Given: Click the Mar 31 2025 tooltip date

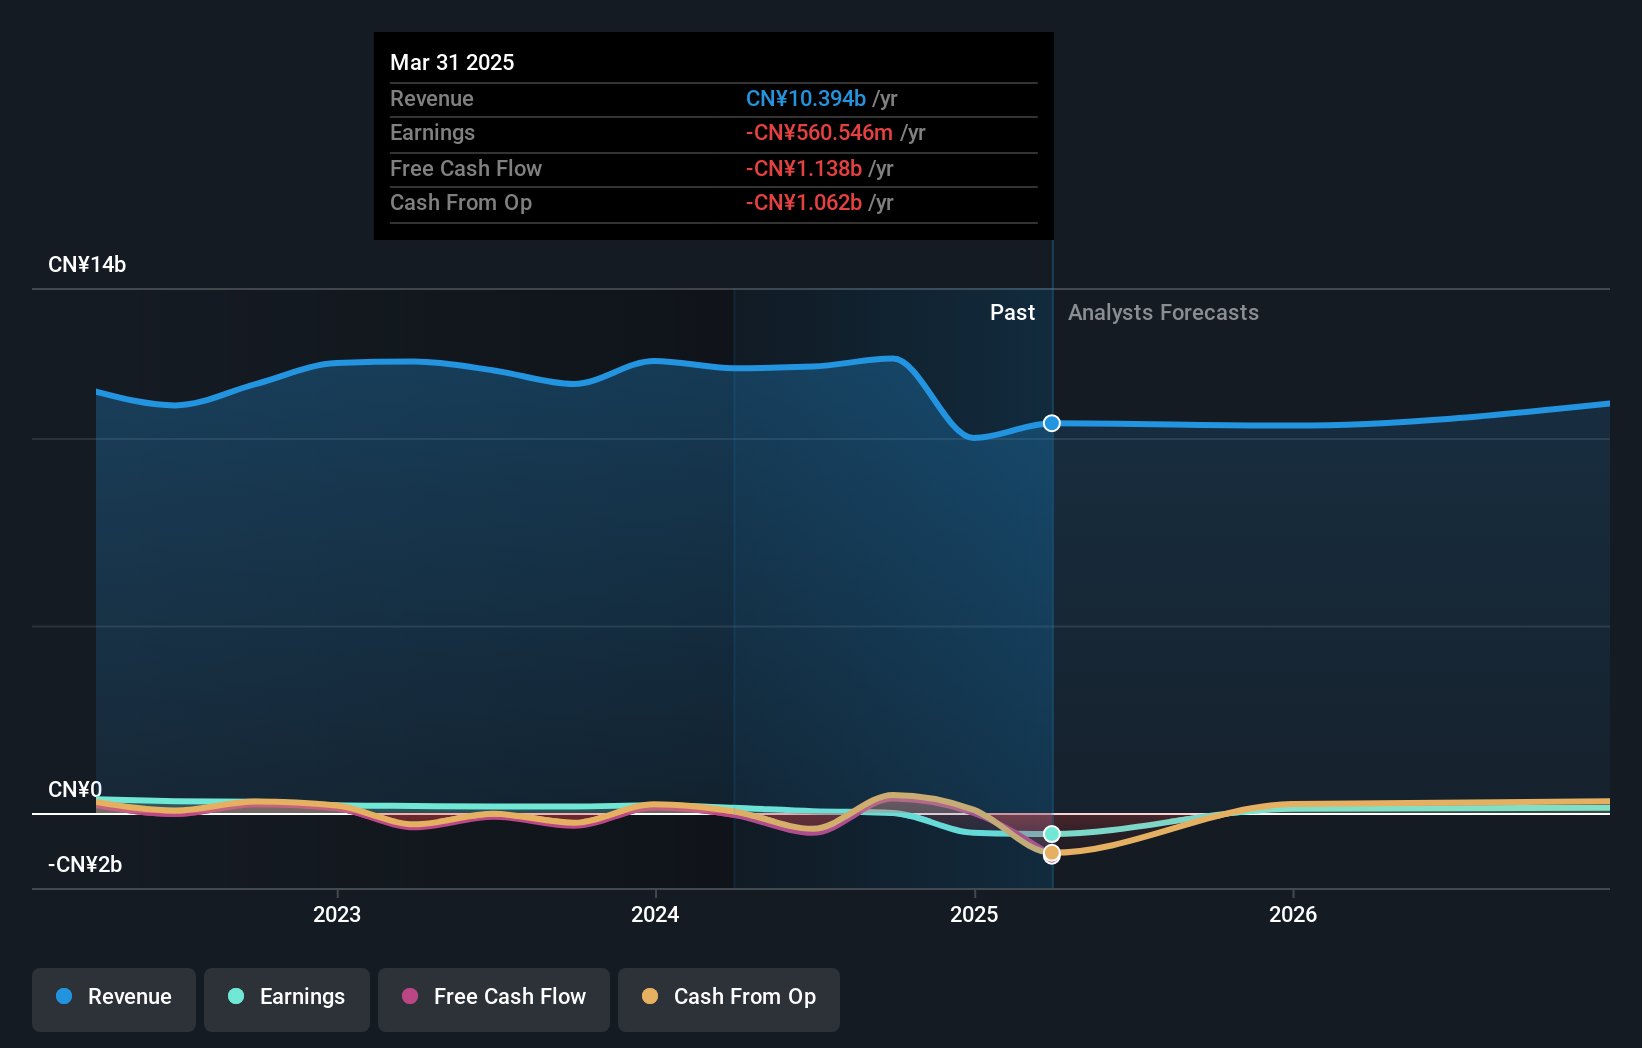Looking at the screenshot, I should point(452,62).
